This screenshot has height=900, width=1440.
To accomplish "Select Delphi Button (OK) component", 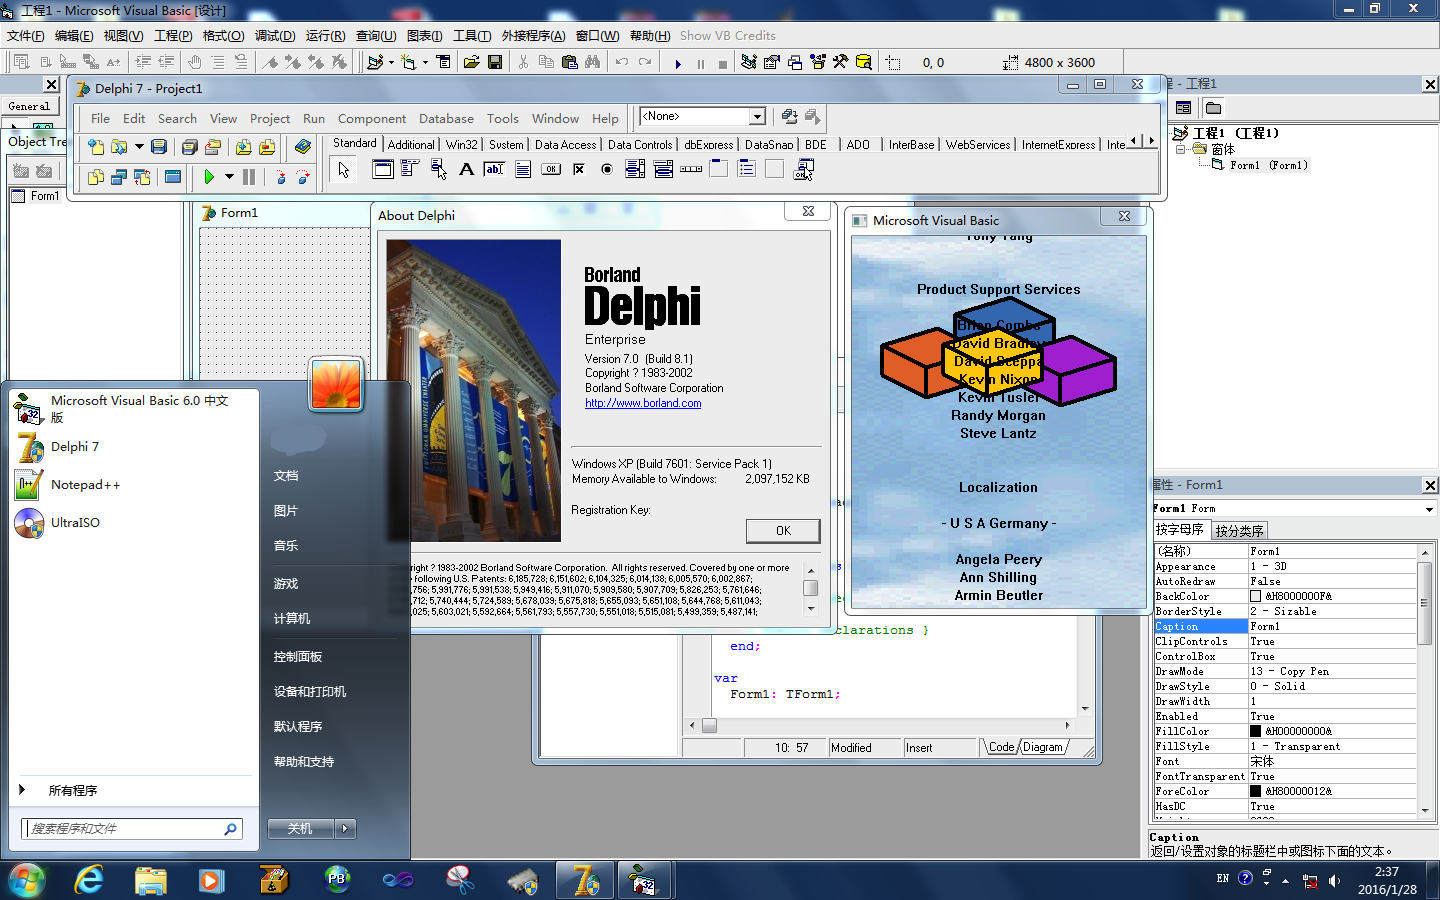I will click(551, 169).
